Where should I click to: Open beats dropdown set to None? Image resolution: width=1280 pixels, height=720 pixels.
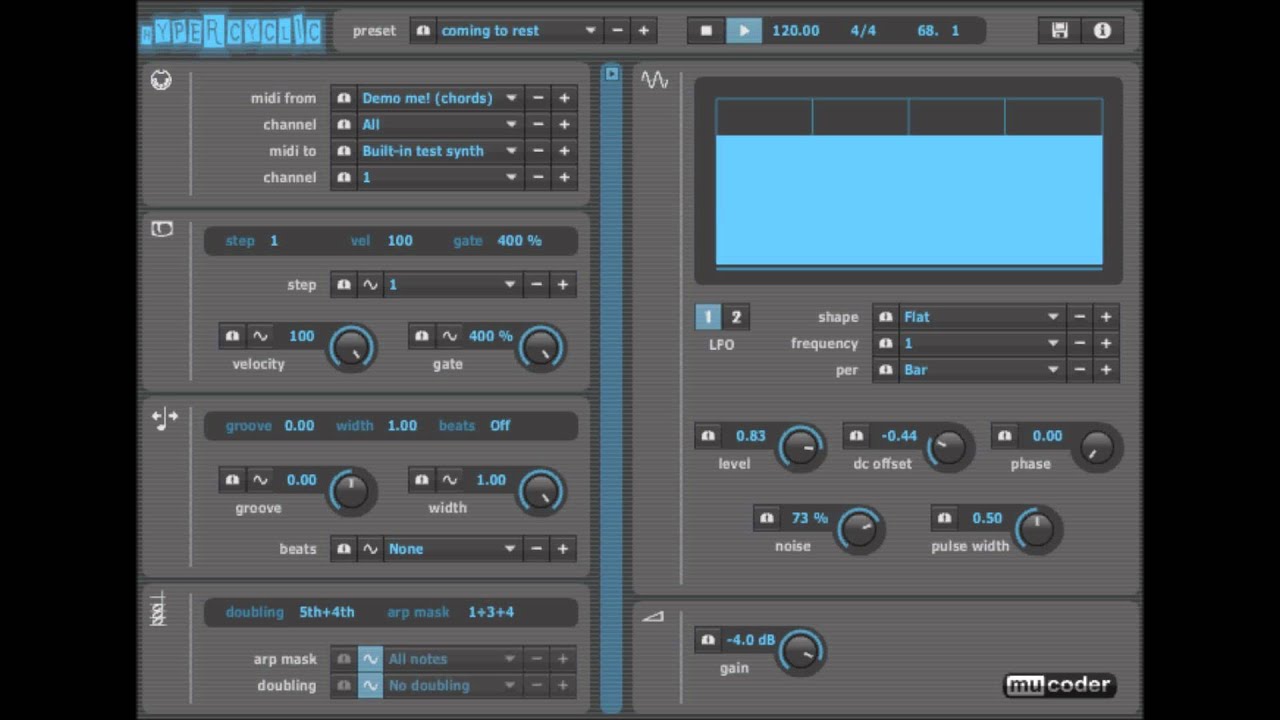[x=452, y=549]
